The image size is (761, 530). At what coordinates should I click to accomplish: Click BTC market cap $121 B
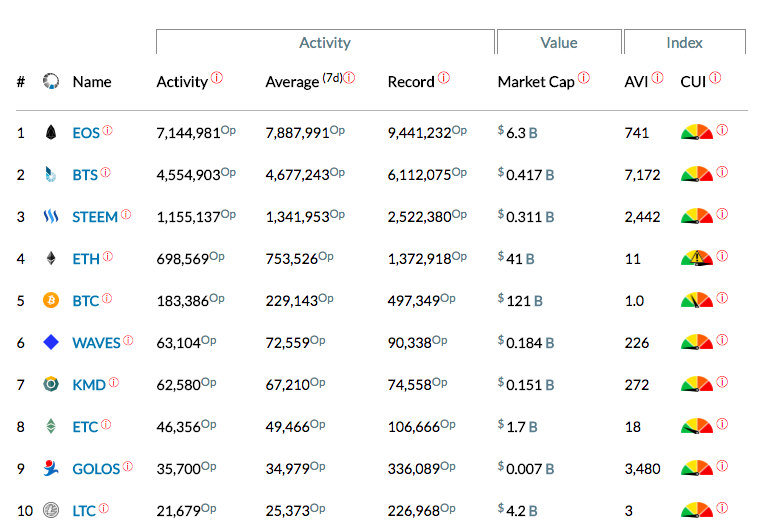coord(520,300)
